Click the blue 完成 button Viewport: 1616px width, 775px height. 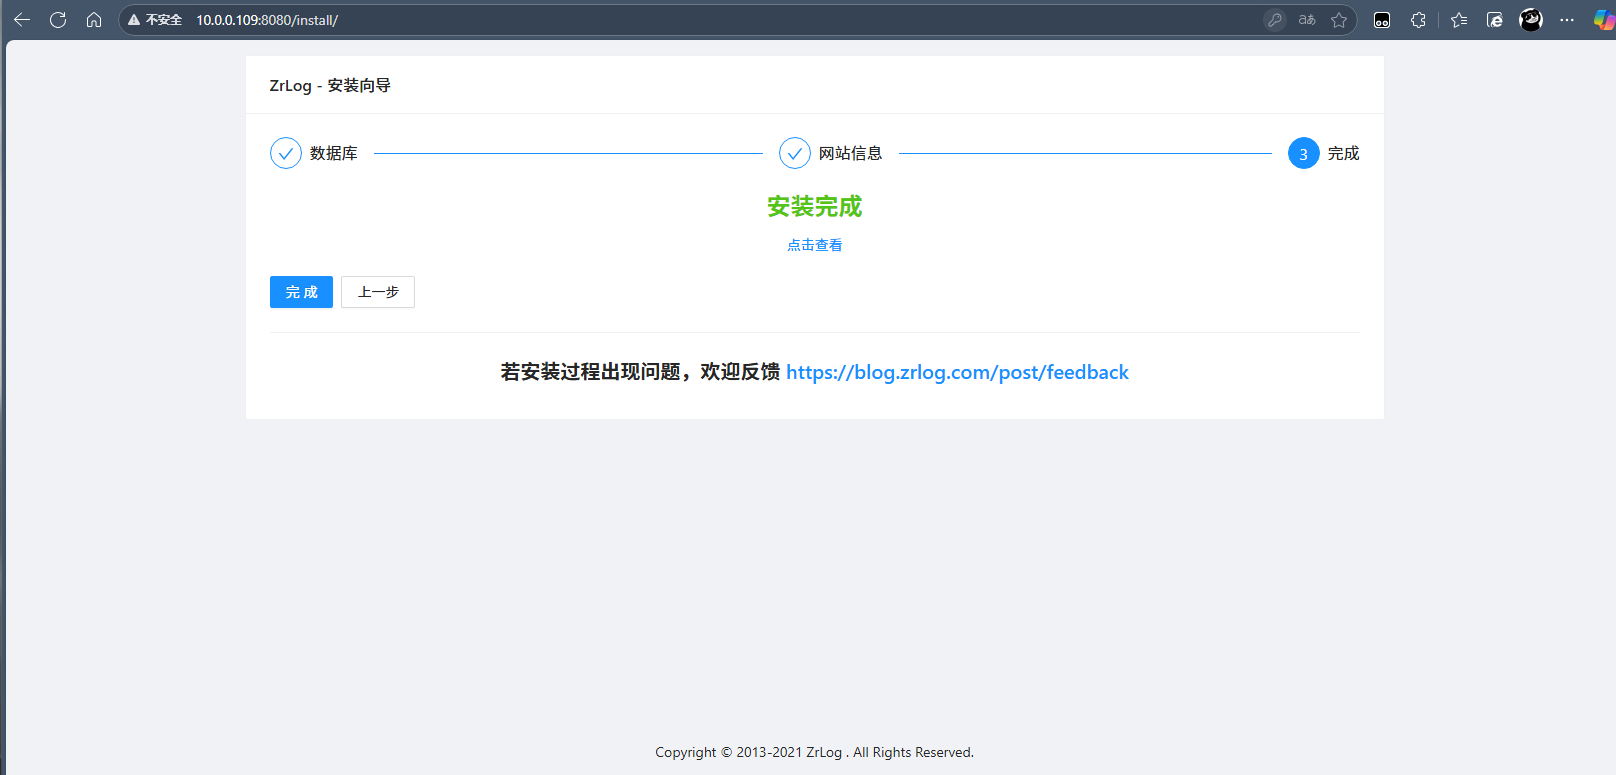pyautogui.click(x=301, y=292)
